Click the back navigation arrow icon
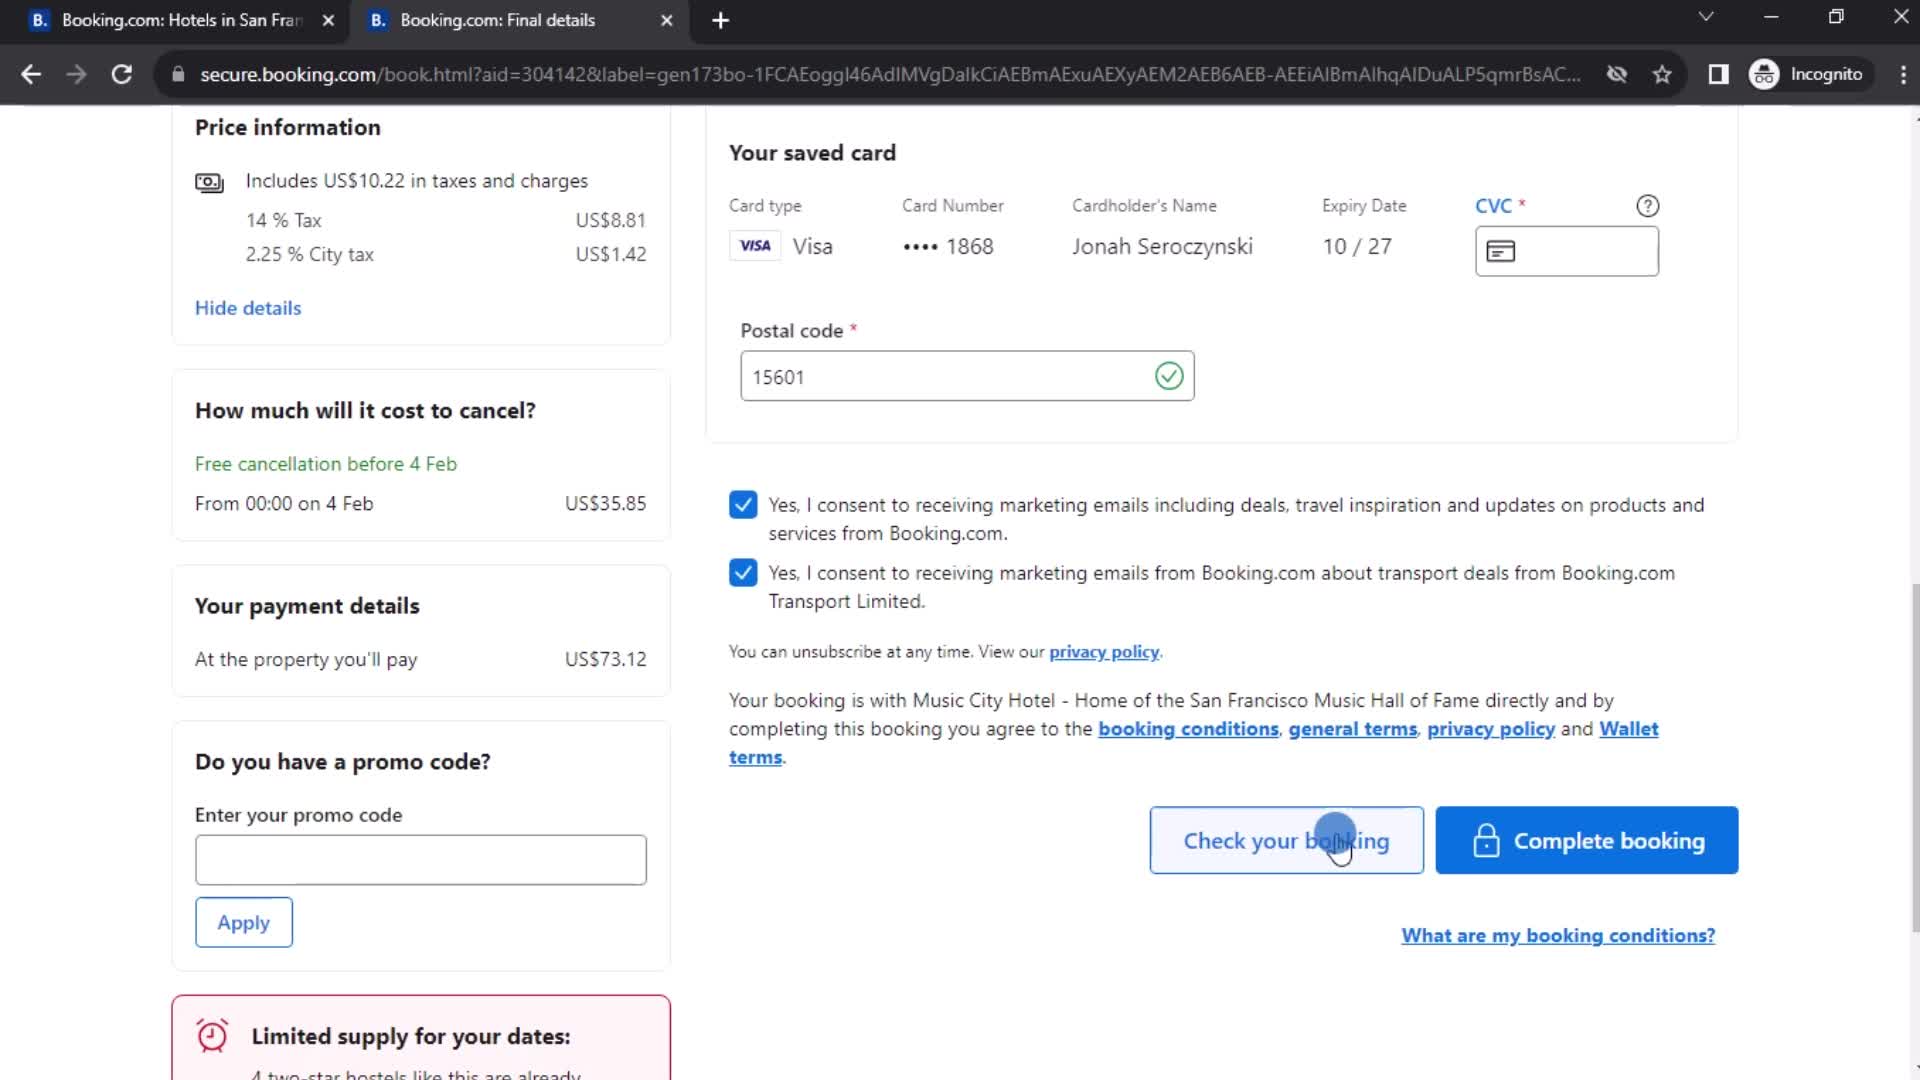1920x1080 pixels. 32,74
